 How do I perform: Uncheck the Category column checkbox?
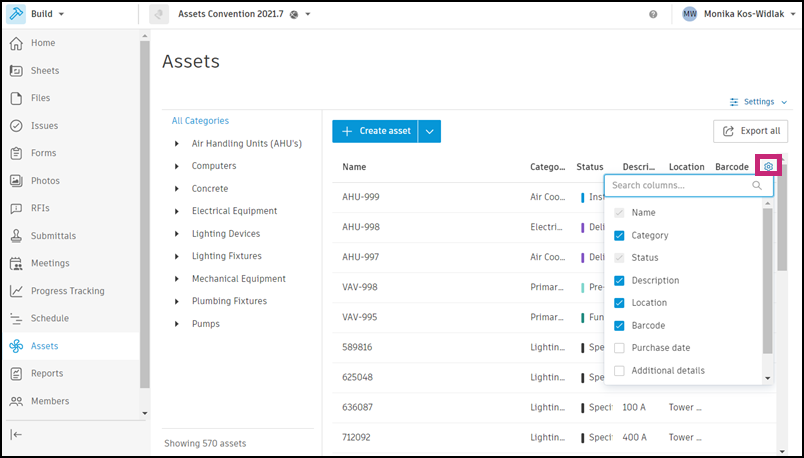click(x=619, y=235)
